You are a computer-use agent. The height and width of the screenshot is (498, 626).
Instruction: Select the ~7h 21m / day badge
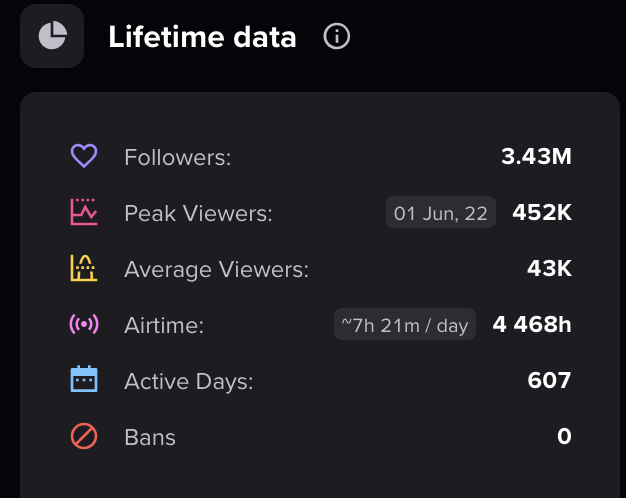405,324
